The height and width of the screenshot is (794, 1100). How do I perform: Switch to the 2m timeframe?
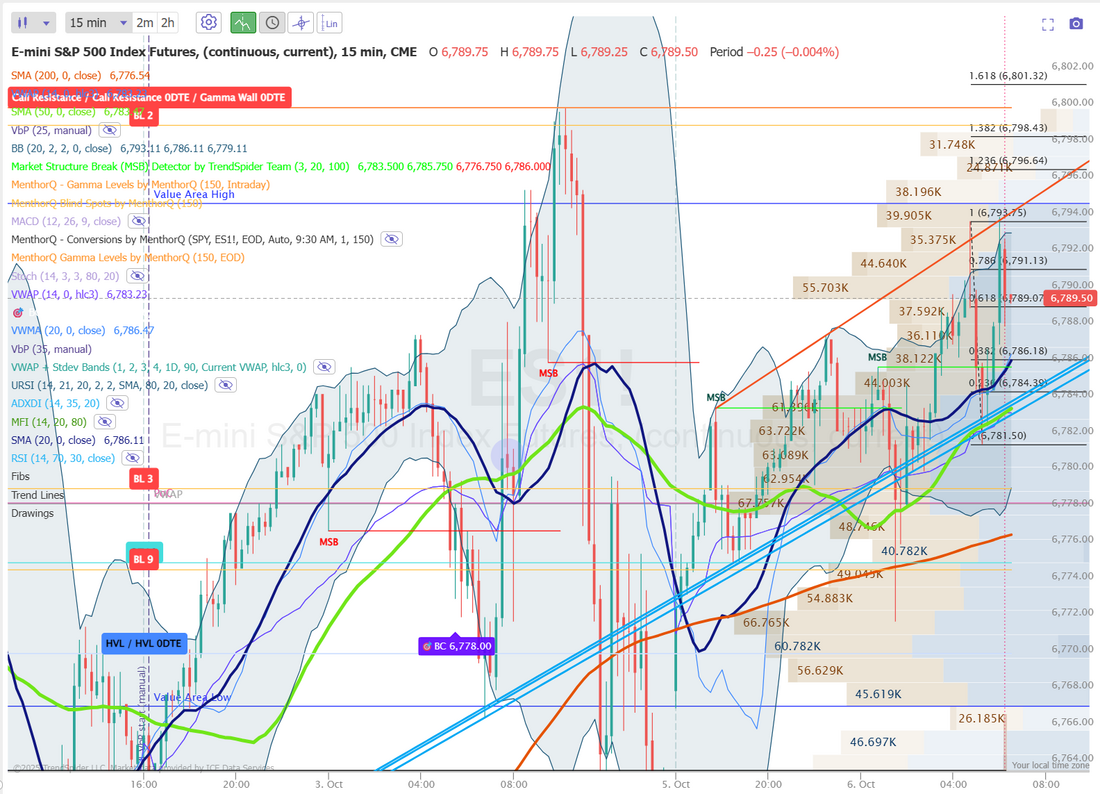(x=145, y=22)
